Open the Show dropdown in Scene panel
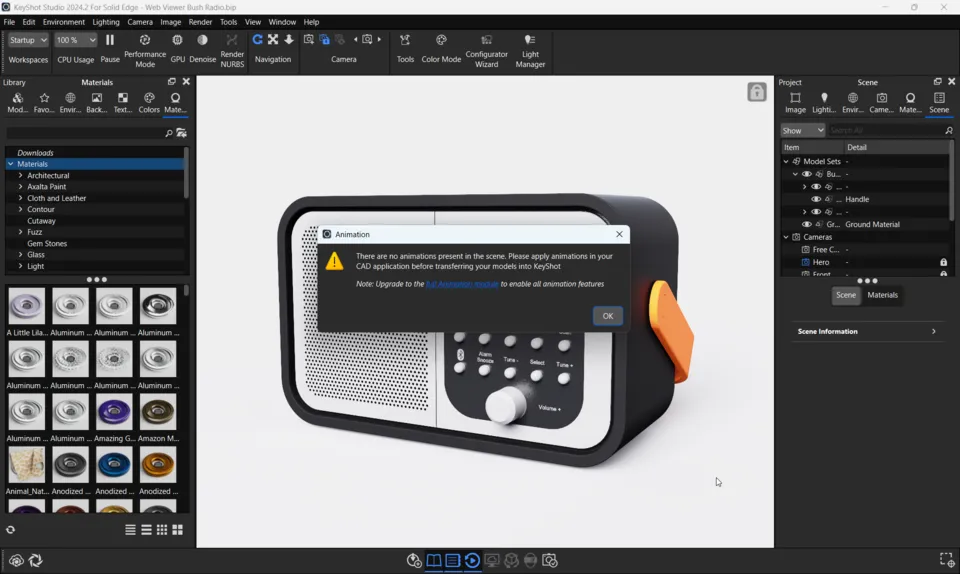960x574 pixels. (803, 130)
